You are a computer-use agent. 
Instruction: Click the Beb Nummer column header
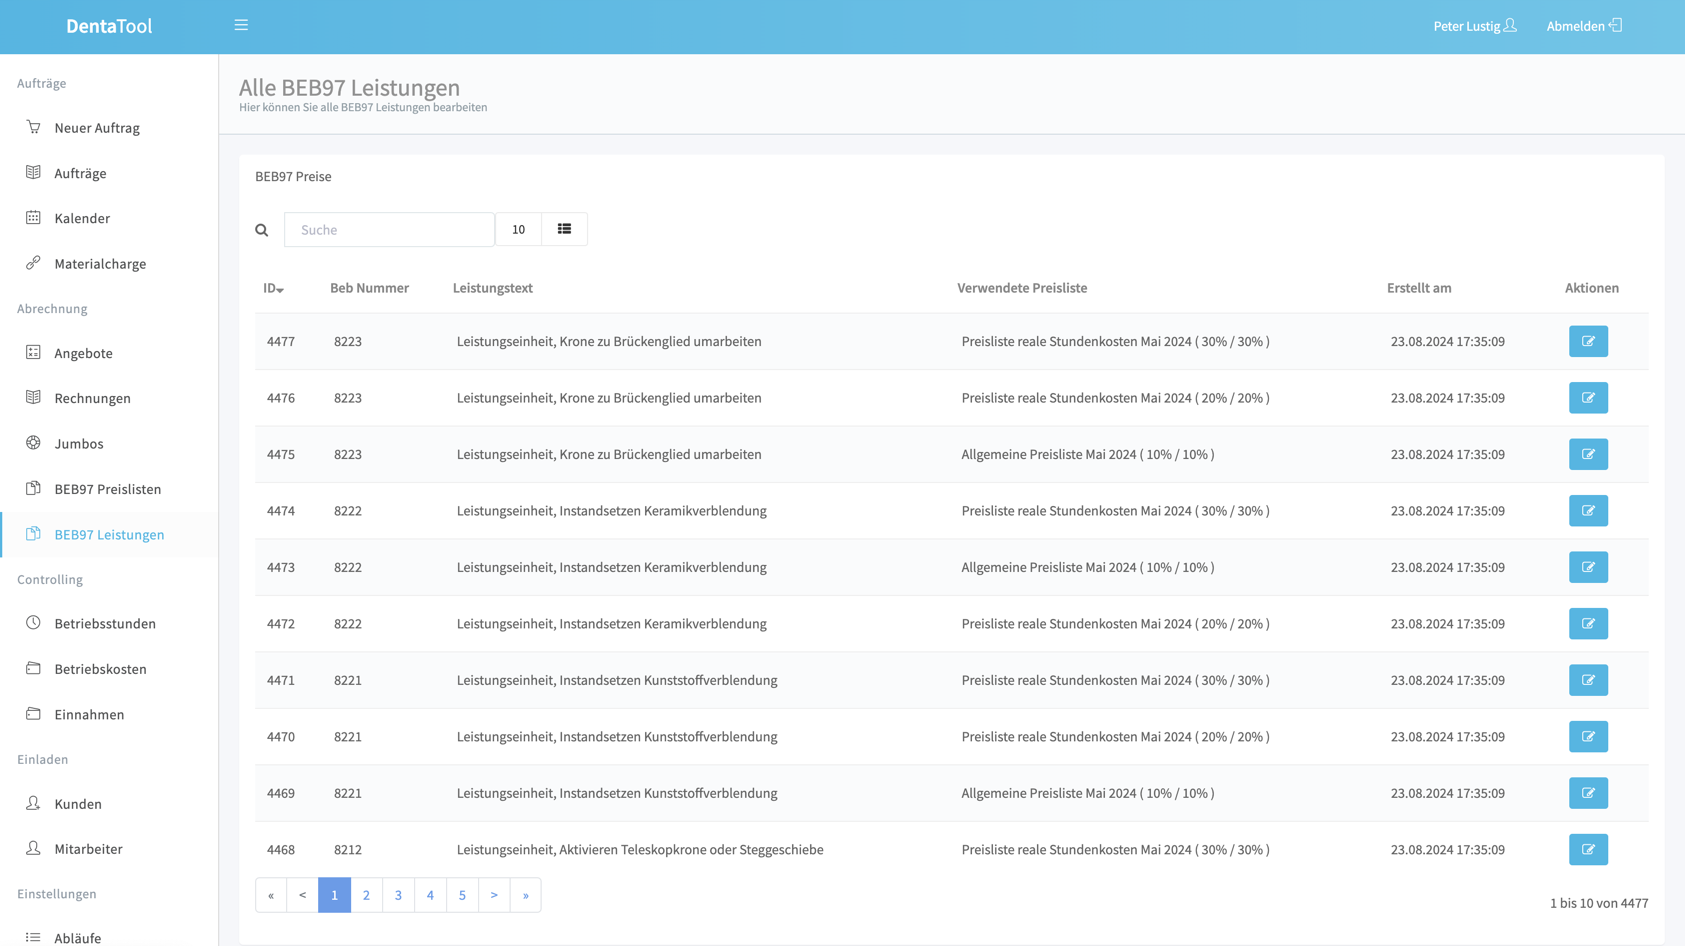369,288
